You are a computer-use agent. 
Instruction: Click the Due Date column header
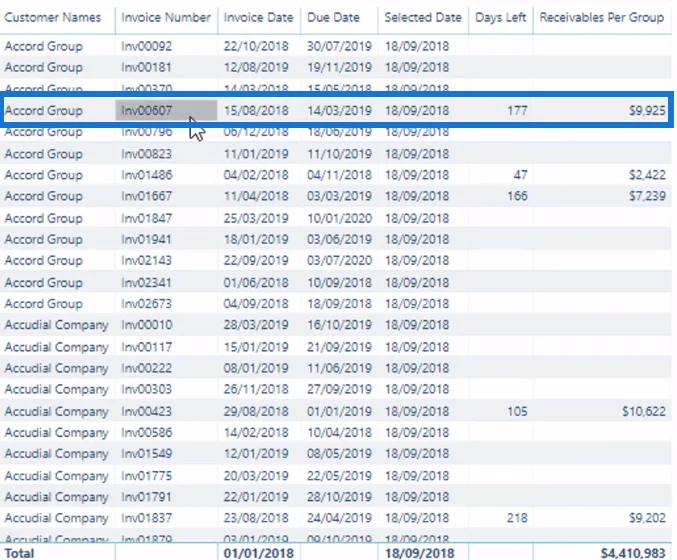(x=333, y=17)
